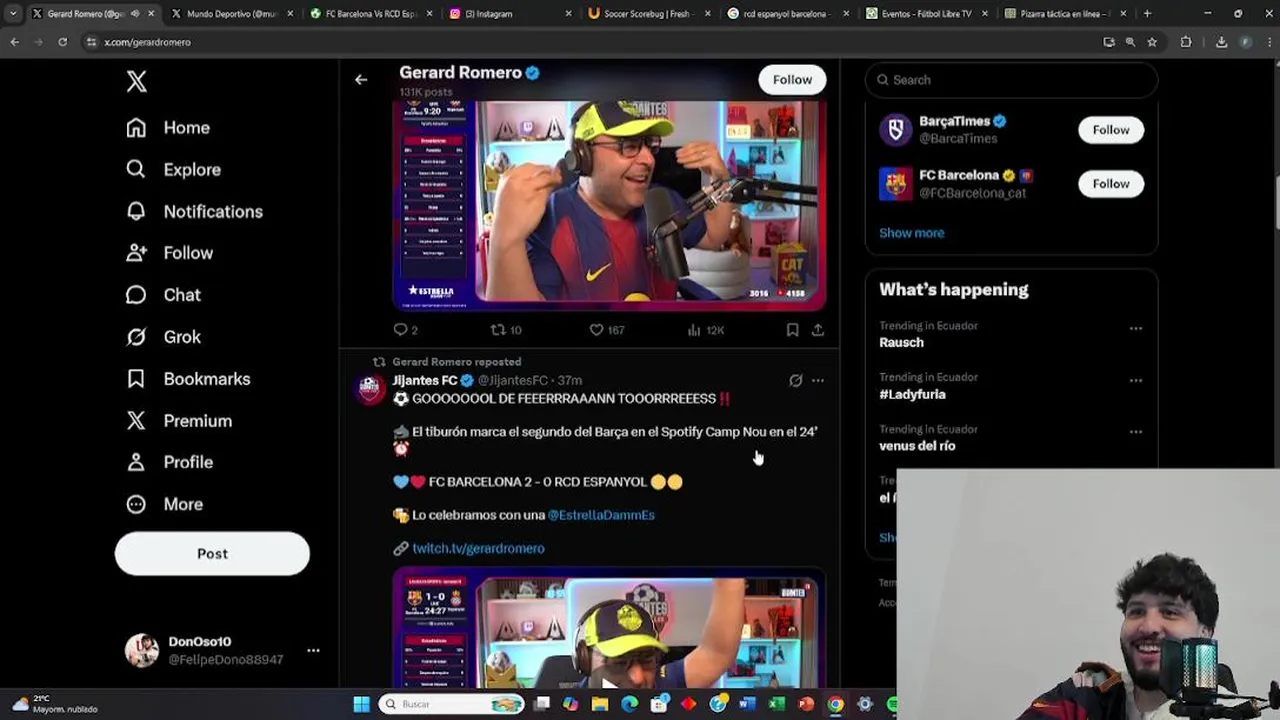
Task: Go to Home in X sidebar
Action: click(x=168, y=128)
